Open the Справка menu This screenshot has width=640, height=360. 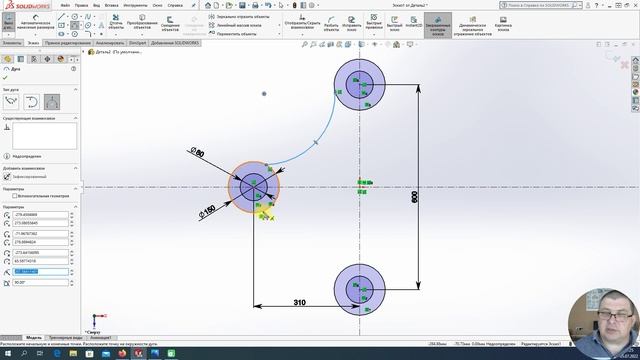pyautogui.click(x=175, y=6)
